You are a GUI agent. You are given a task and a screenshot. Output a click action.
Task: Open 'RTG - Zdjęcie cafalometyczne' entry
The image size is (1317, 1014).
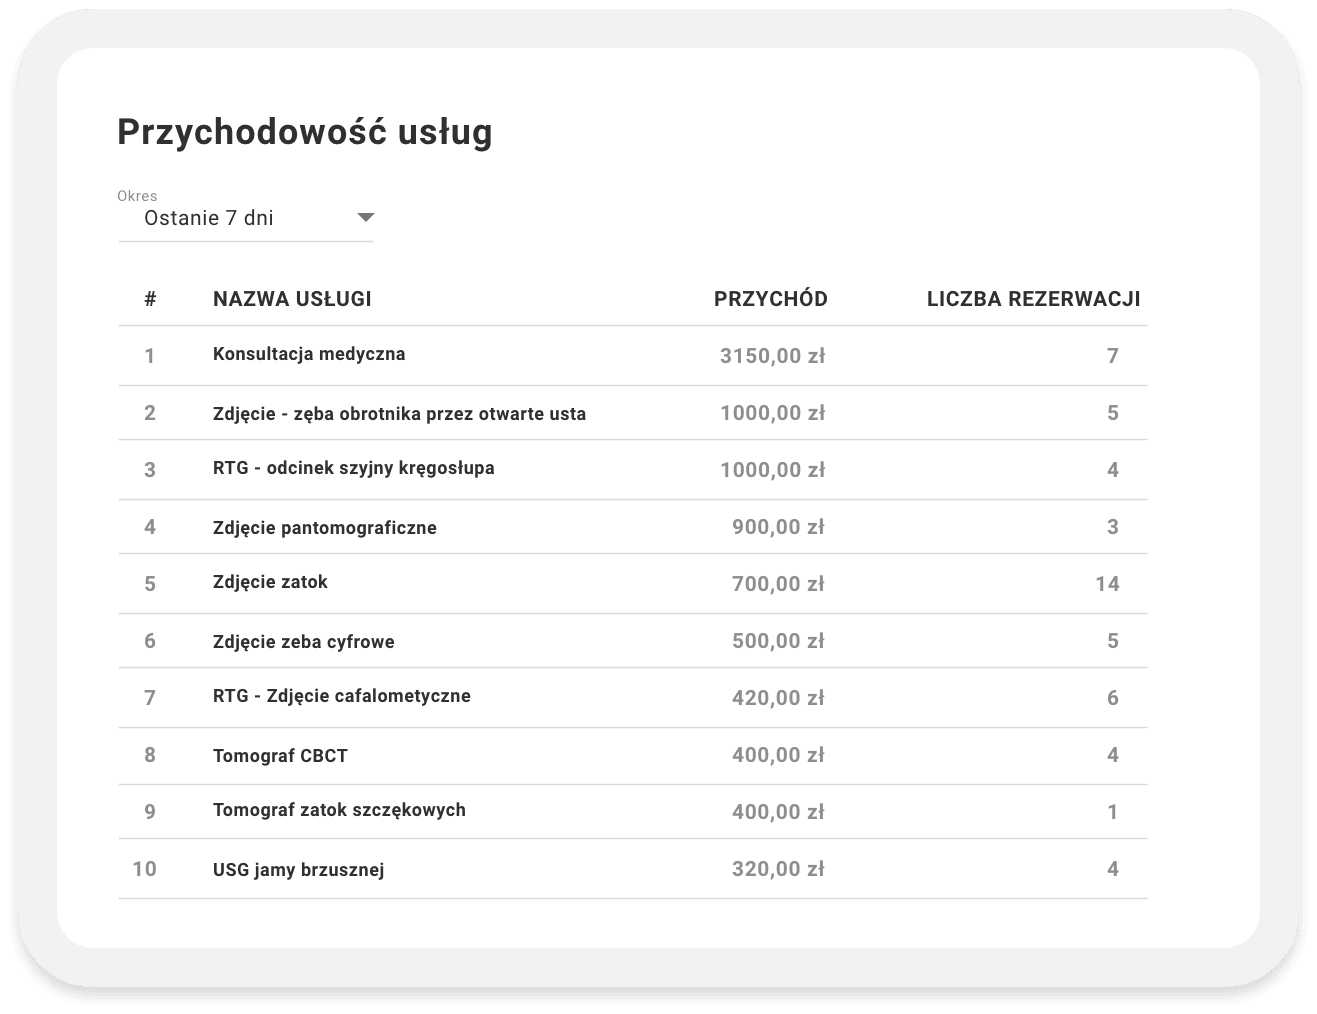tap(341, 696)
